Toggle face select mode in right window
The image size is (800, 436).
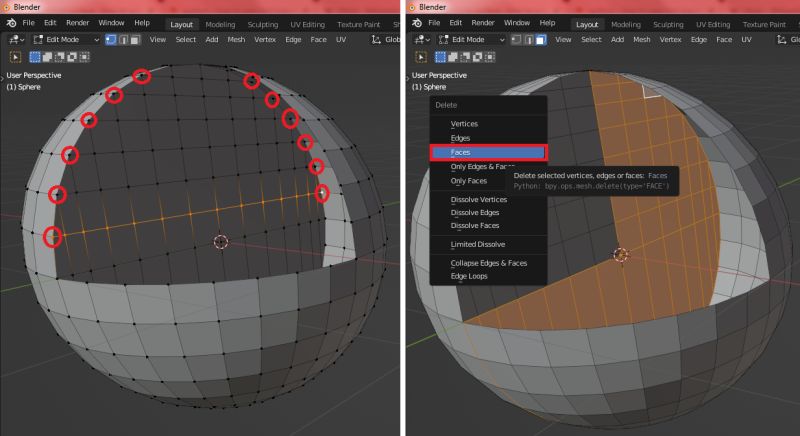point(541,39)
